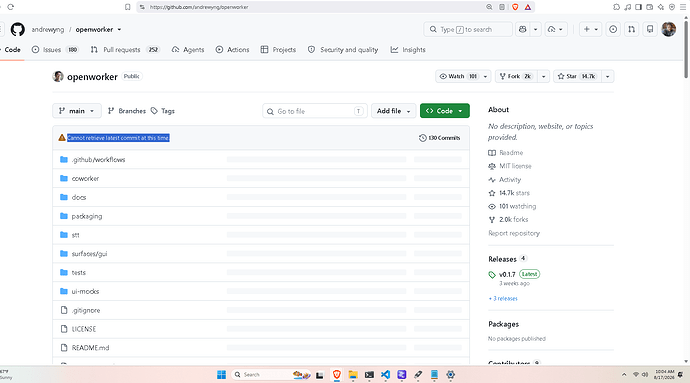Open the Notifications inbox icon
Image resolution: width=690 pixels, height=383 pixels.
pos(650,29)
